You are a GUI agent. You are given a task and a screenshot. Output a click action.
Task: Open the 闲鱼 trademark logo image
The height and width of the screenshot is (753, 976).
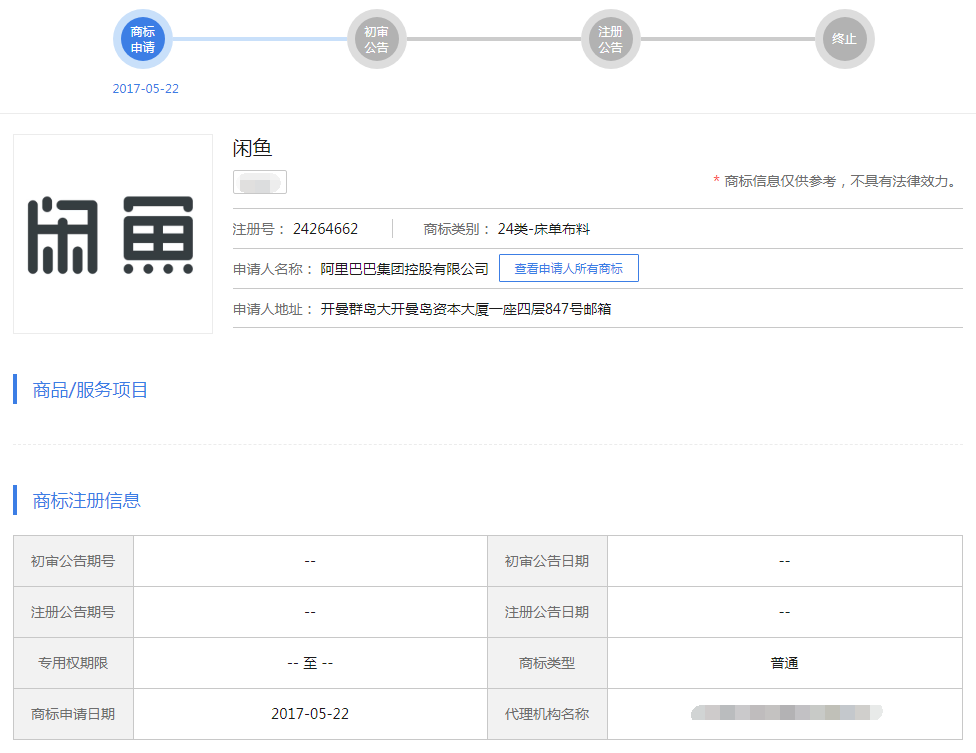pos(113,234)
